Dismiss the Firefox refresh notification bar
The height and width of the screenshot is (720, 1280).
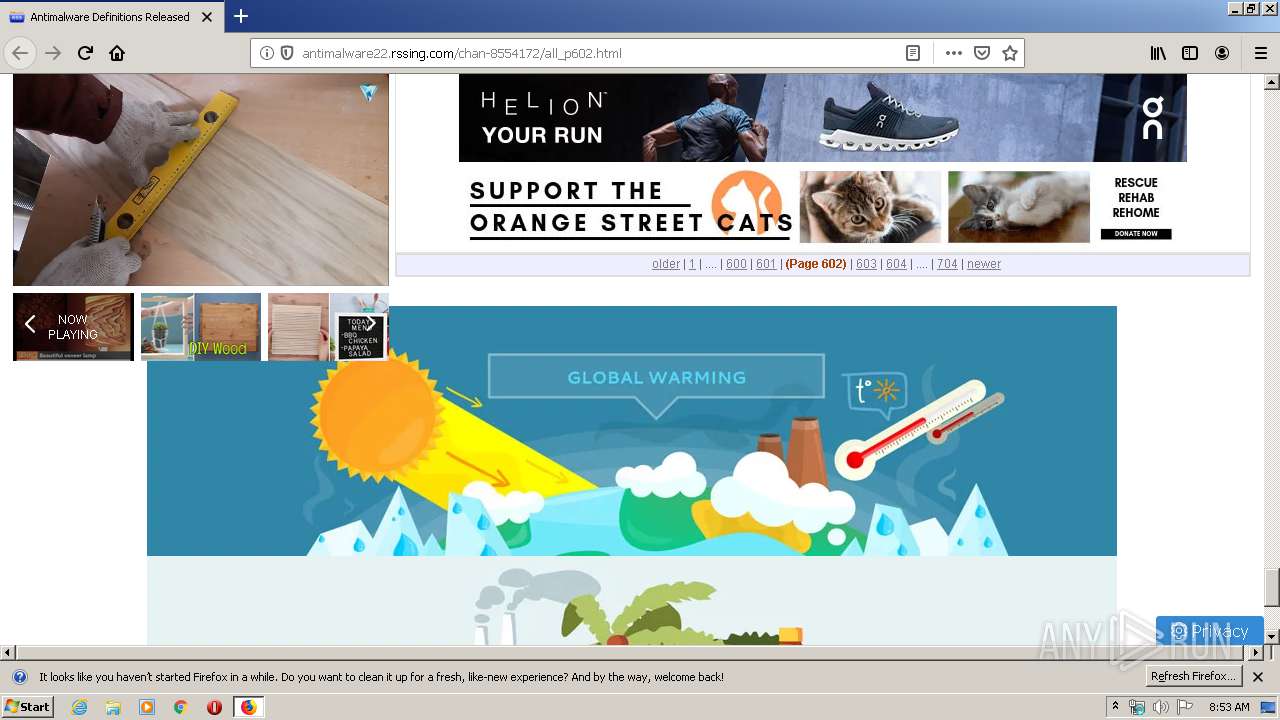click(x=1258, y=677)
